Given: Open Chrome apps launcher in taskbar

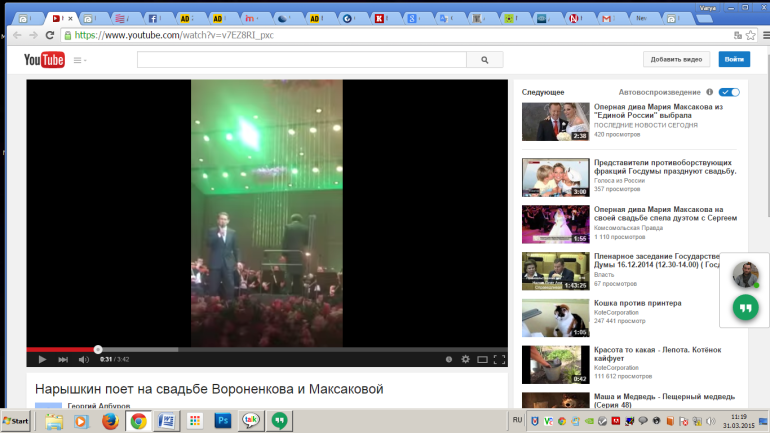Looking at the screenshot, I should click(195, 421).
